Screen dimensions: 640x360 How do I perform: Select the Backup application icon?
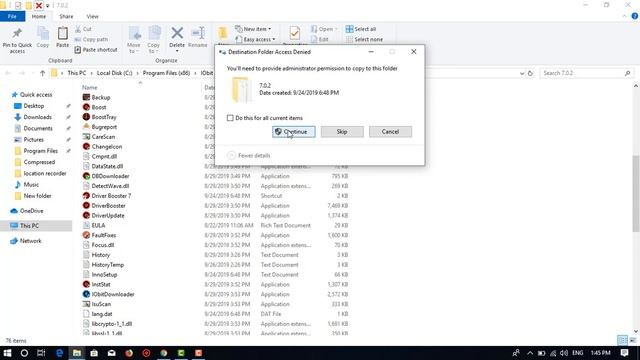(86, 97)
